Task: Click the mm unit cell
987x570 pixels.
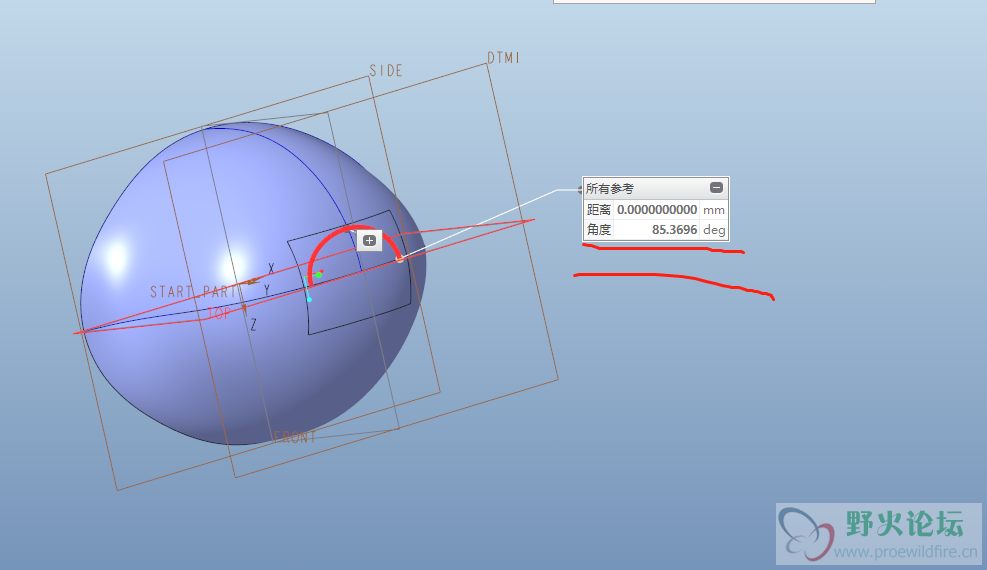Action: [x=713, y=210]
